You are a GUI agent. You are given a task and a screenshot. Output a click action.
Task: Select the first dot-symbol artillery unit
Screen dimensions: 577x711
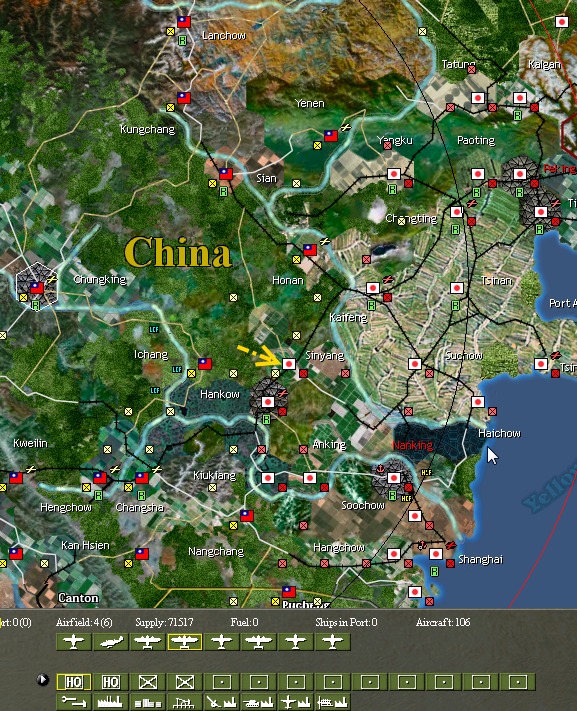222,682
